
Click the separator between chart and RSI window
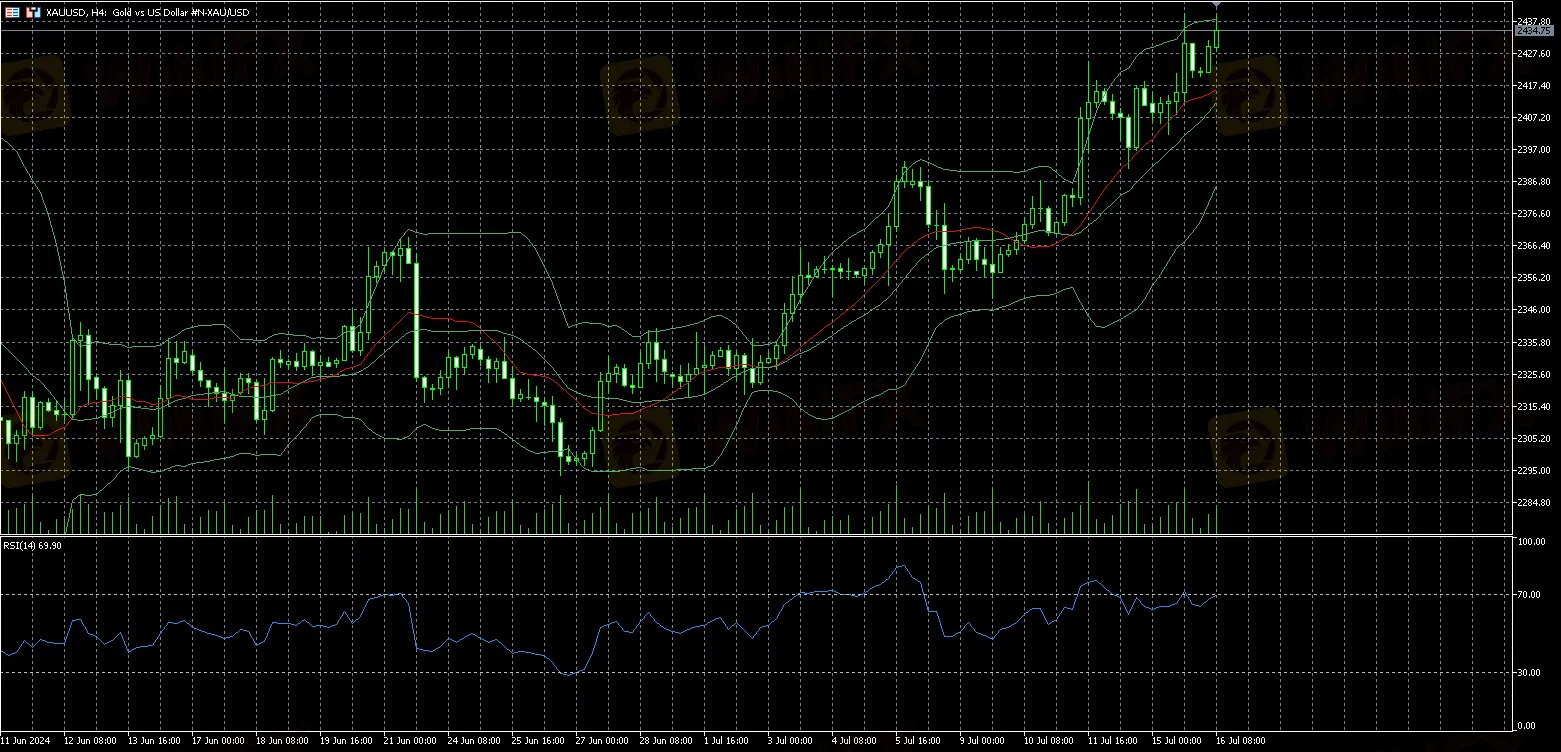coord(755,535)
